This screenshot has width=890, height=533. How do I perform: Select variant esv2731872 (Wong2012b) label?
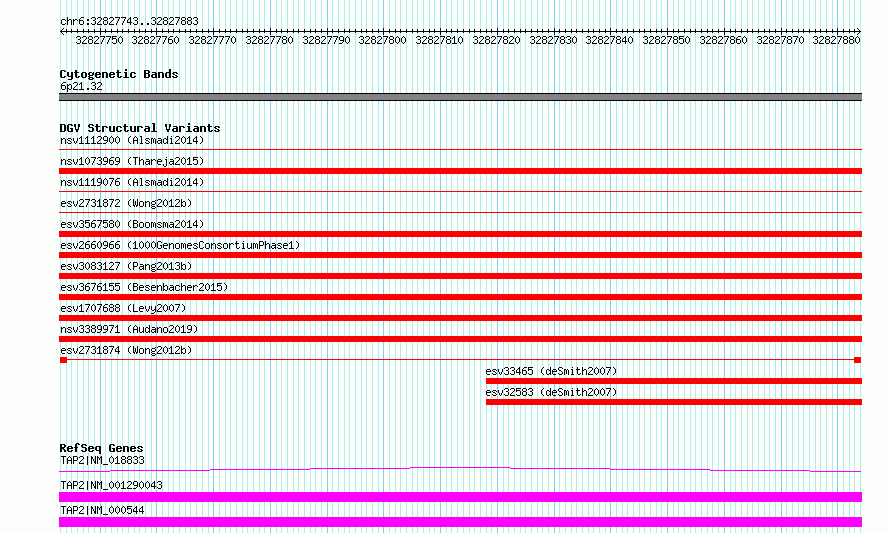pyautogui.click(x=126, y=203)
